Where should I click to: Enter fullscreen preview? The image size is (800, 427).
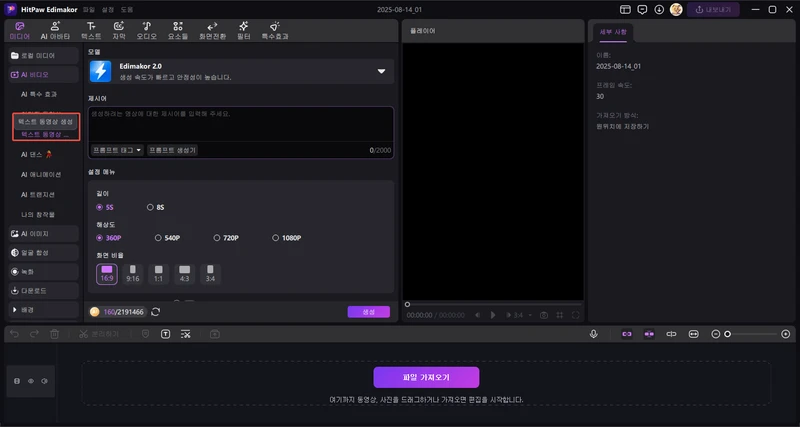tap(576, 315)
